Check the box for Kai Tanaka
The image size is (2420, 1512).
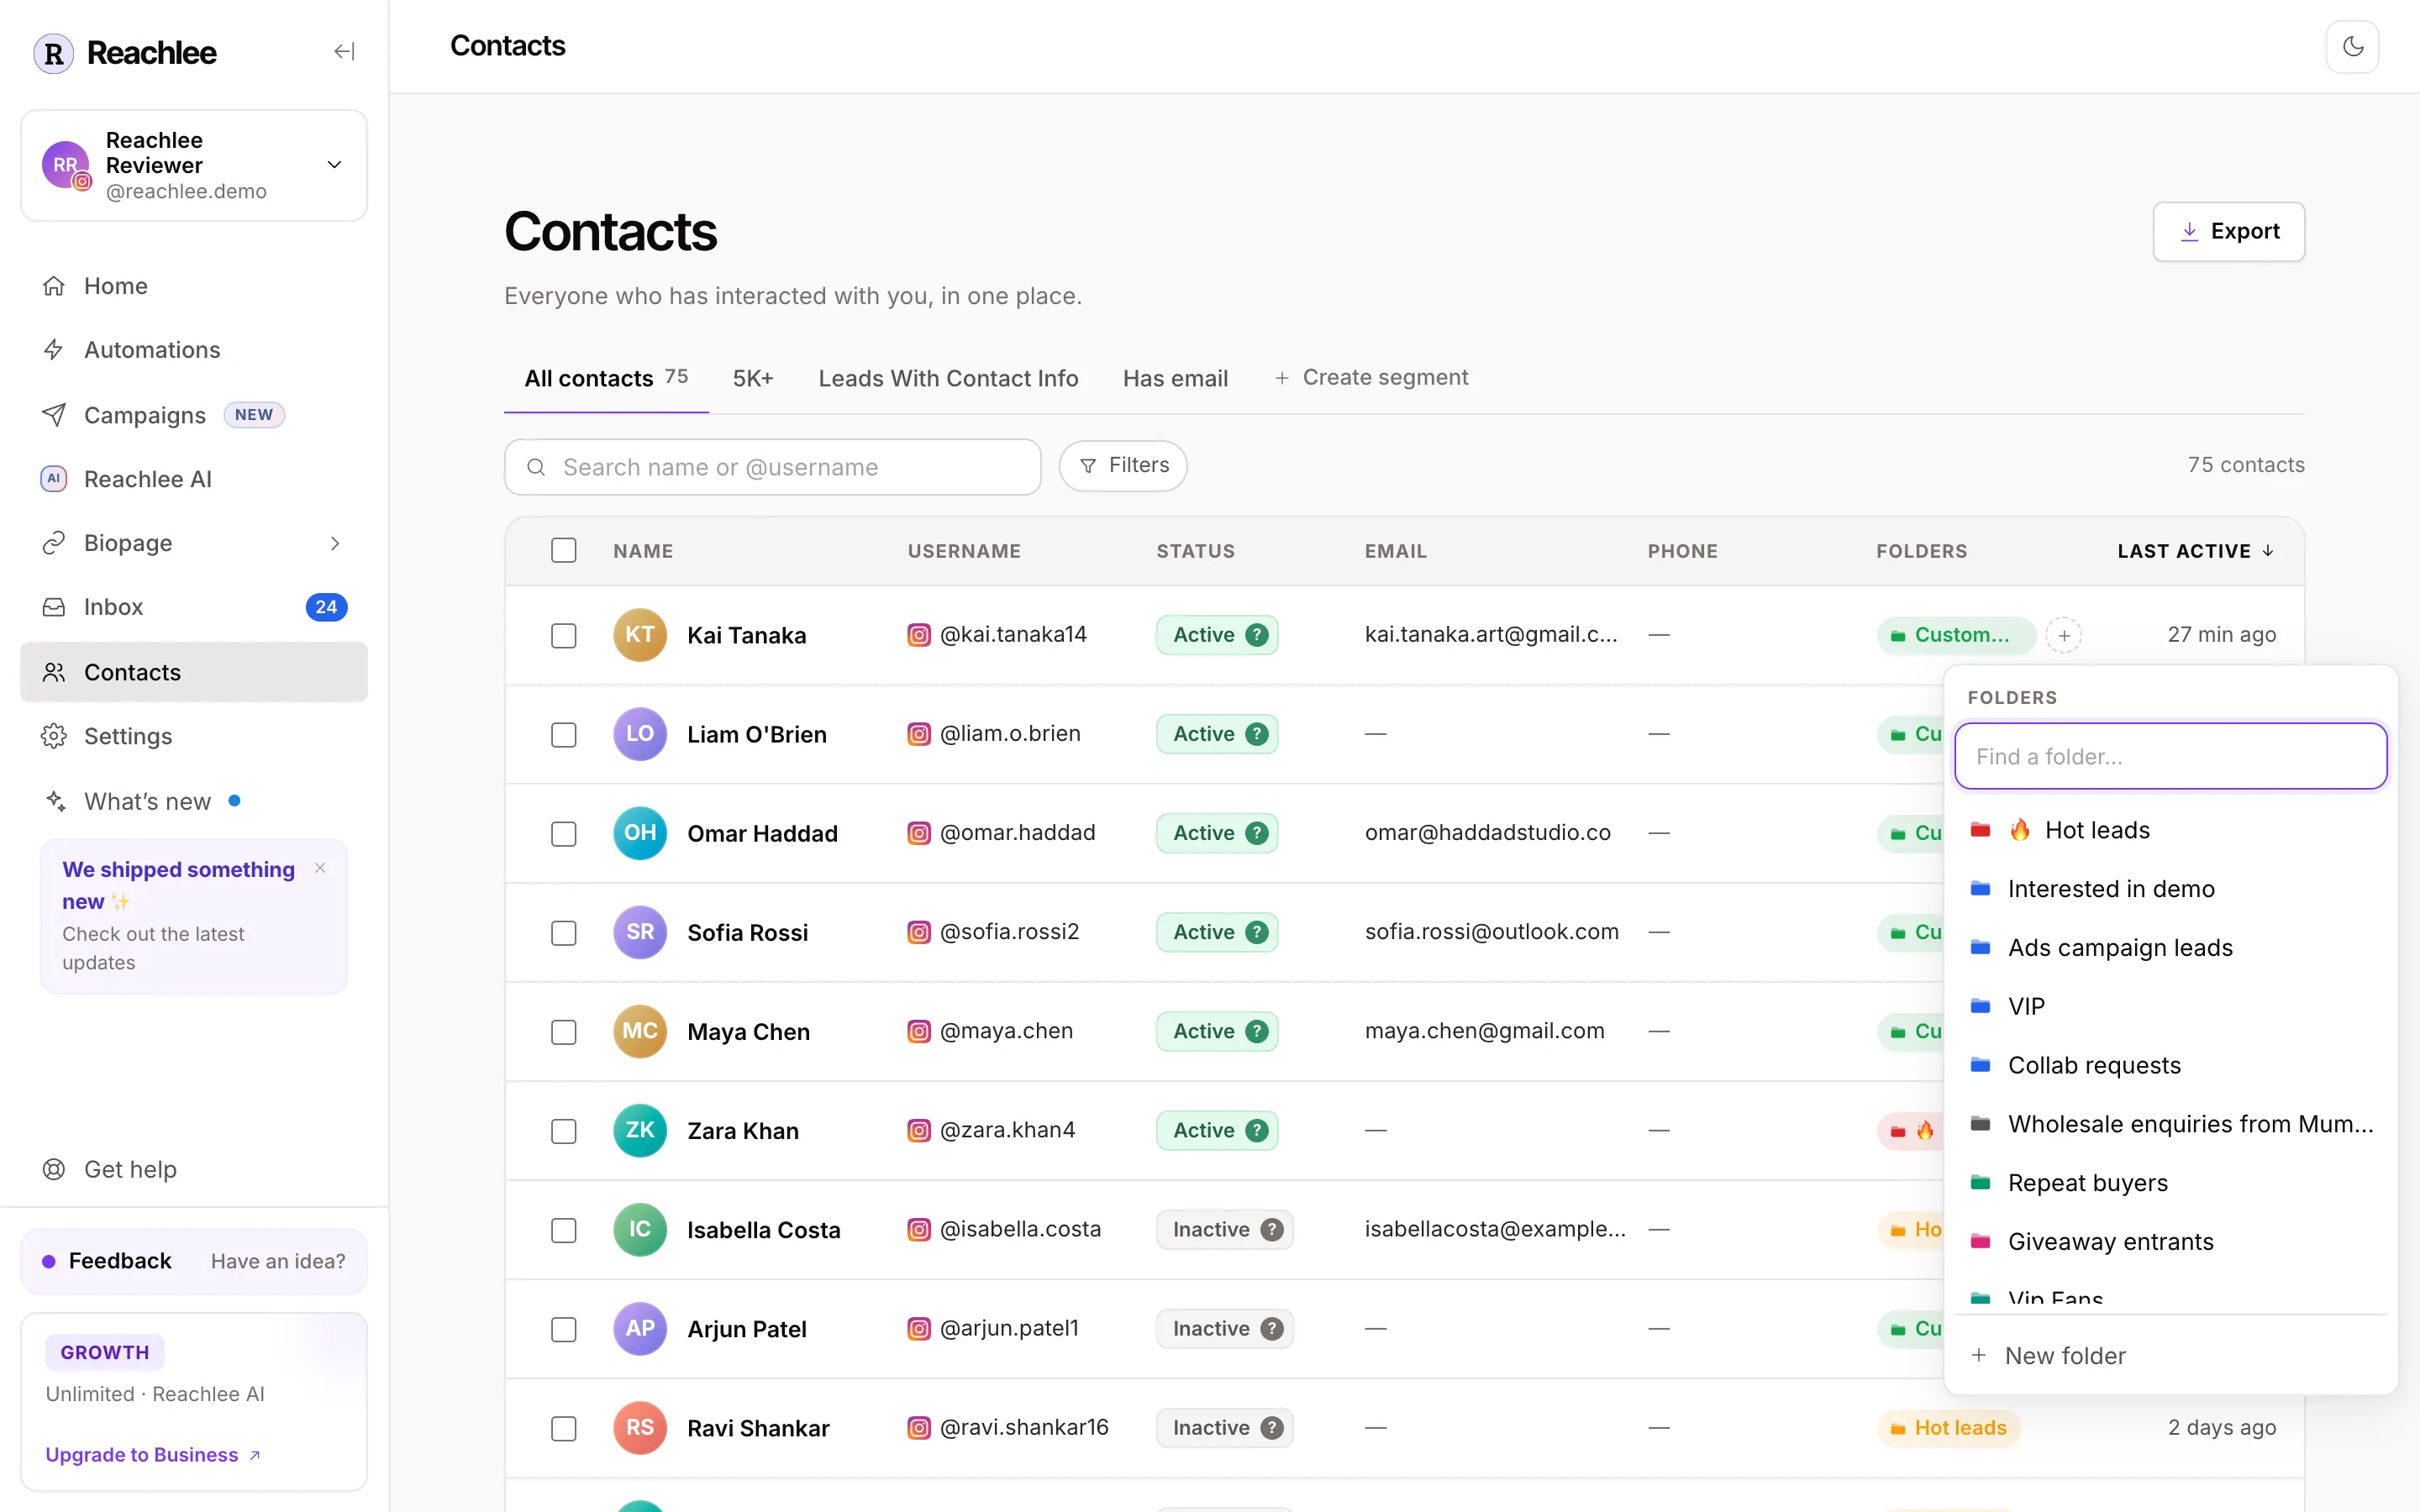564,636
